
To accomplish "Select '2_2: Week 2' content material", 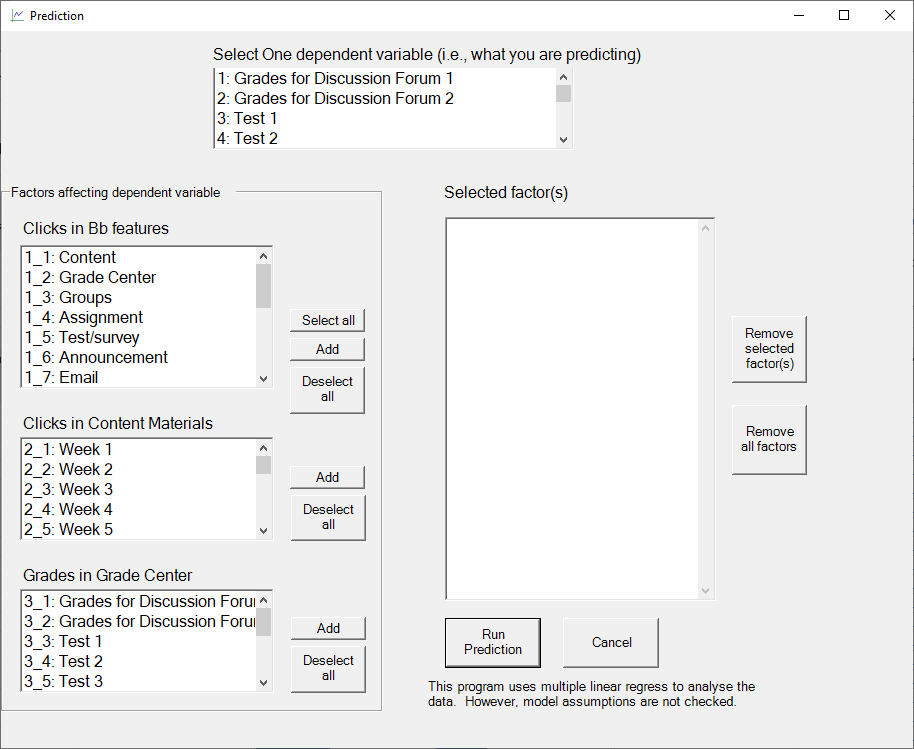I will tap(139, 469).
